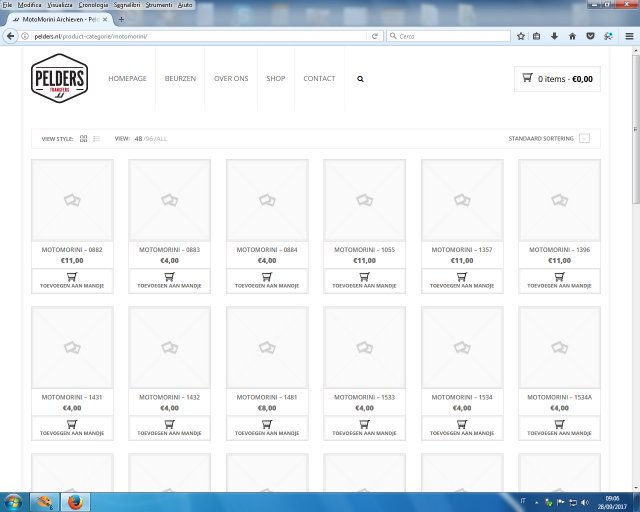Image resolution: width=640 pixels, height=512 pixels.
Task: Switch to list view style icon
Action: 96,139
